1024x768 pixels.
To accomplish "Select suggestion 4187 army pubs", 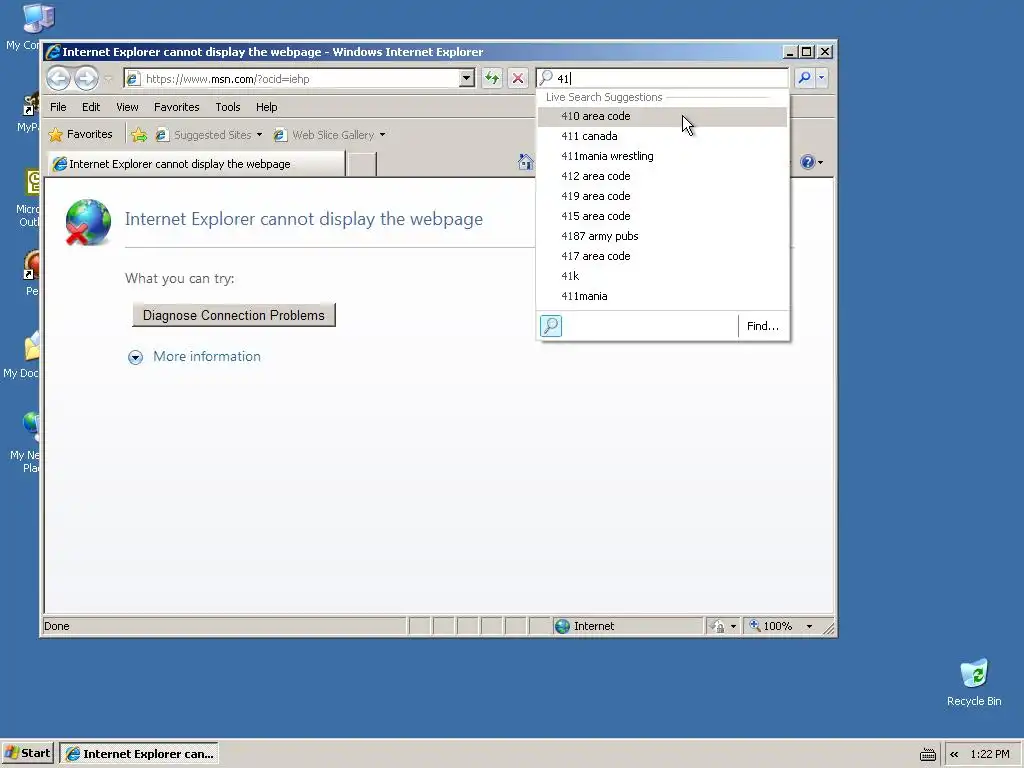I will pyautogui.click(x=662, y=236).
